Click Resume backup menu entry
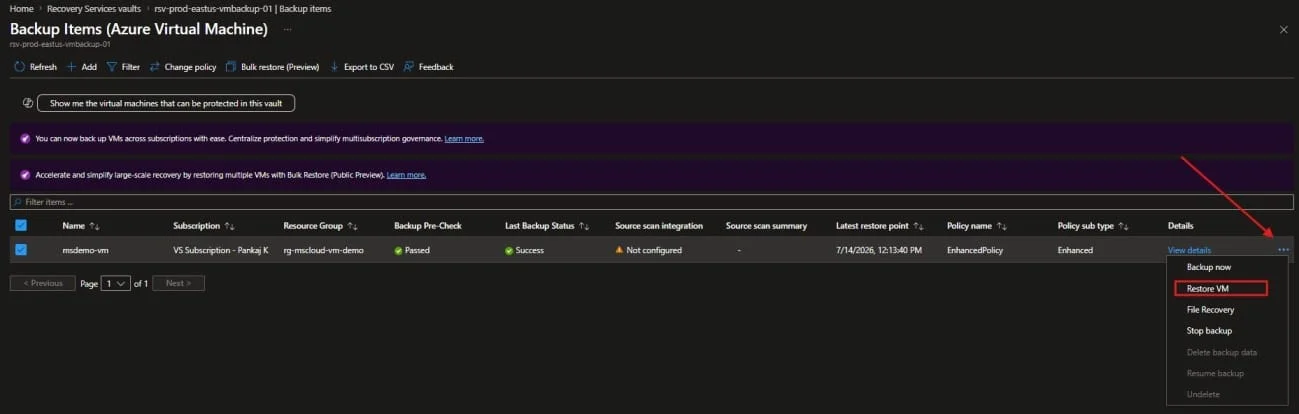Viewport: 1299px width, 414px height. [1214, 373]
